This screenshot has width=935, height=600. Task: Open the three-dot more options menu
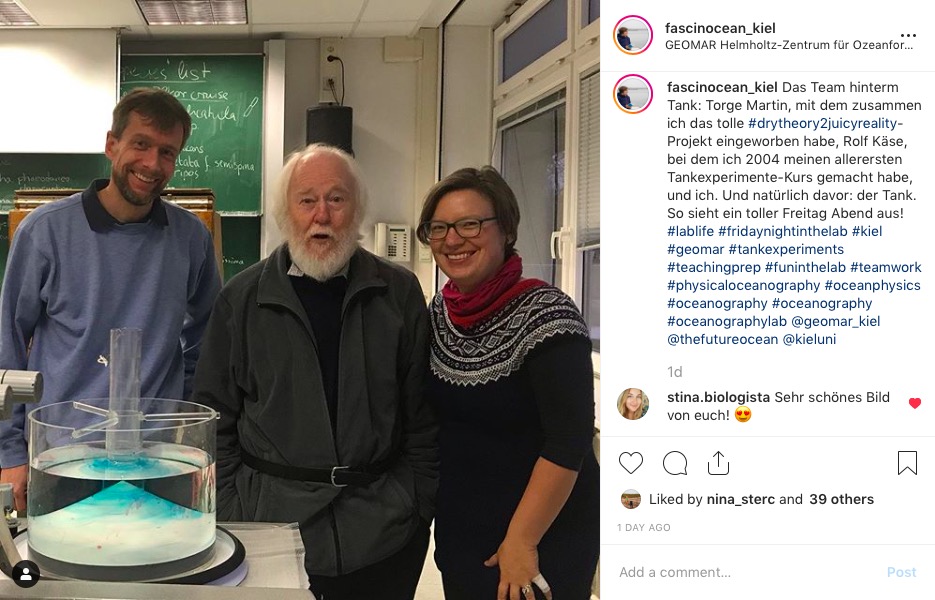tap(908, 36)
